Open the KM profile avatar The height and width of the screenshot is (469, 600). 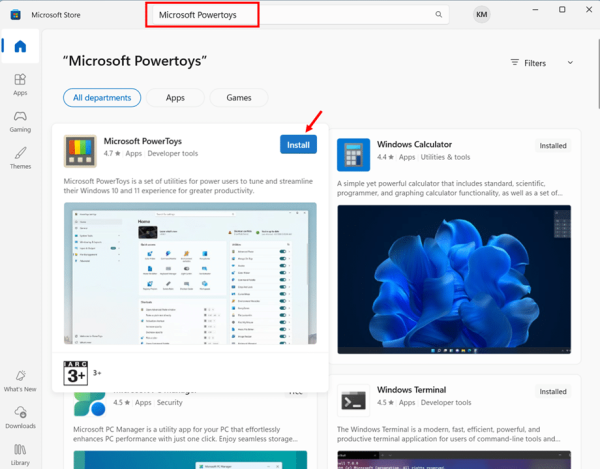pyautogui.click(x=481, y=15)
